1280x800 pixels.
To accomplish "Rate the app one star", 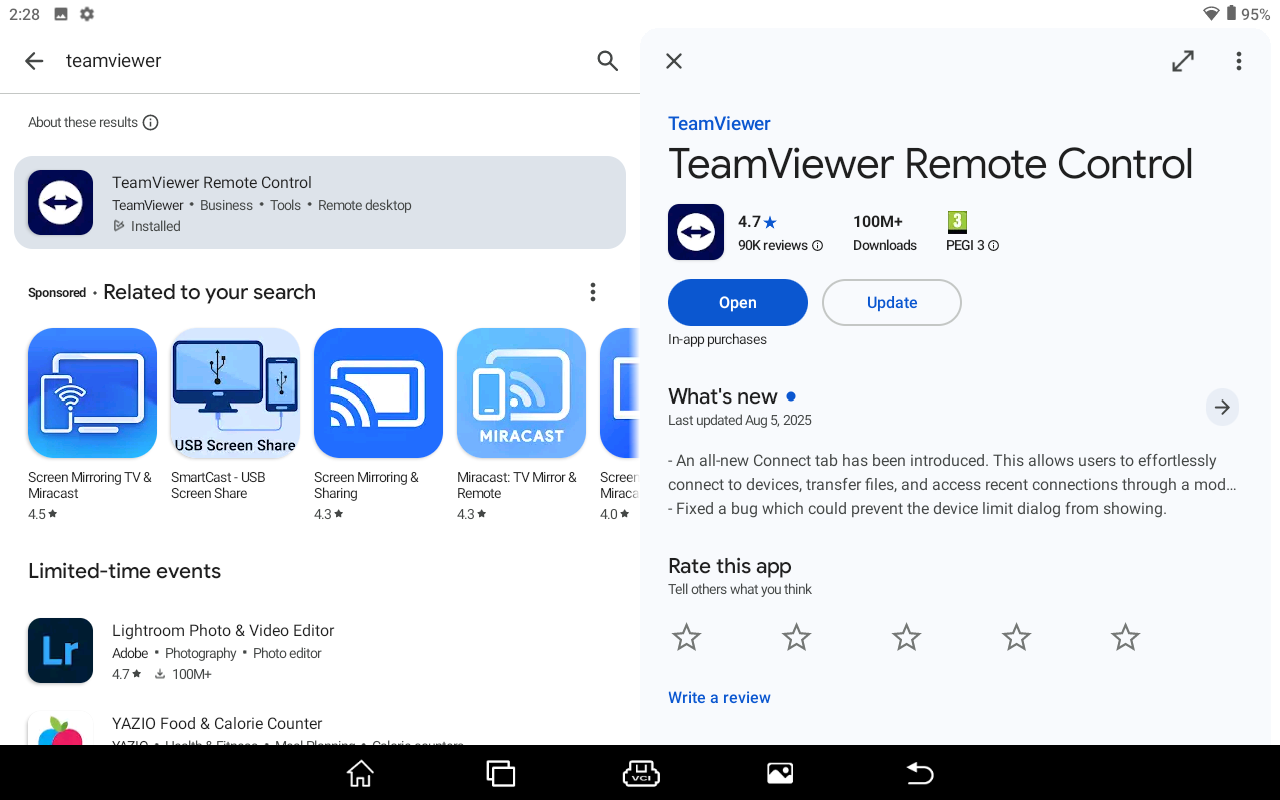I will point(686,637).
